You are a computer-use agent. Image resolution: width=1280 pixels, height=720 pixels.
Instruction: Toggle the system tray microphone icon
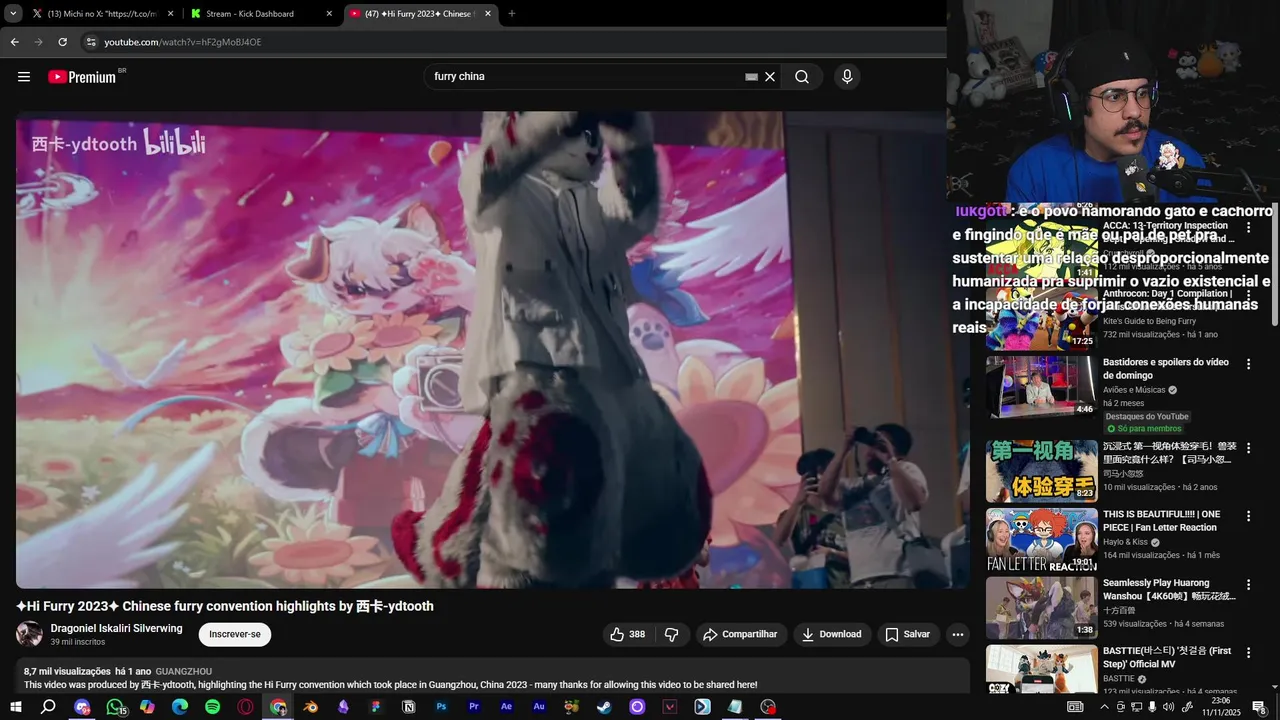1152,707
